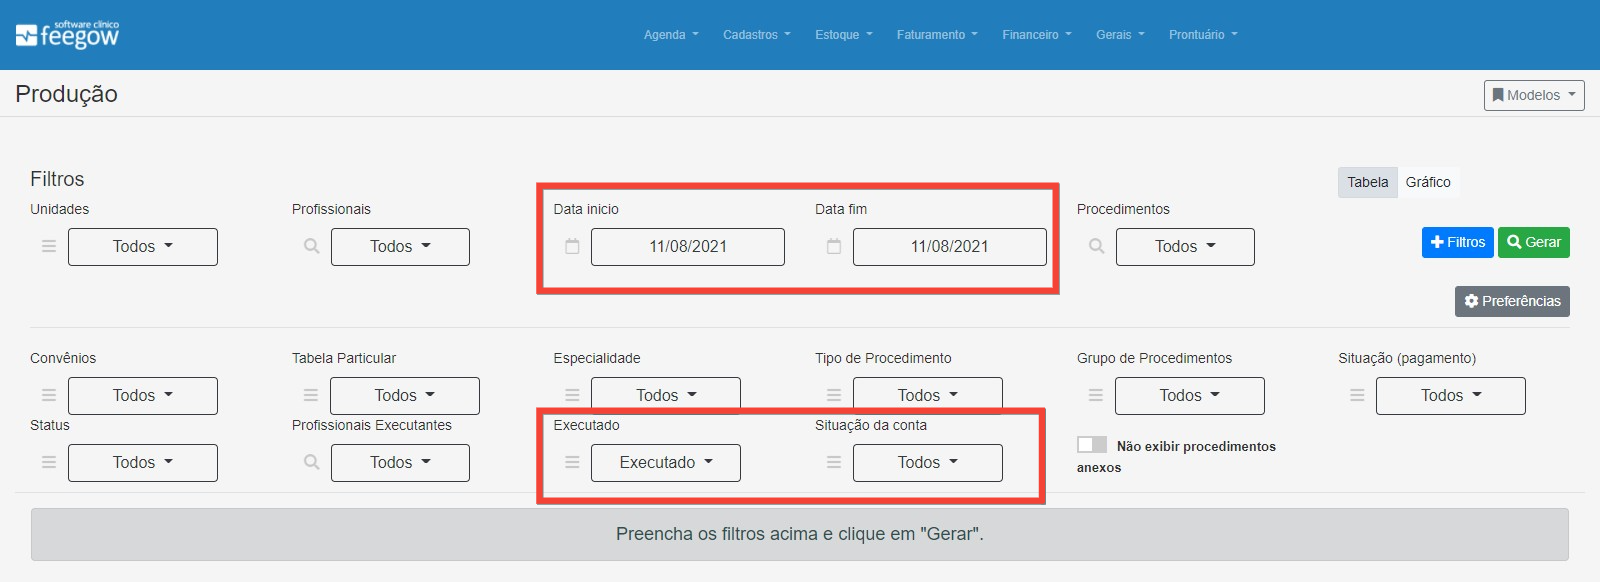
Task: Open Preferências settings button
Action: (1512, 301)
